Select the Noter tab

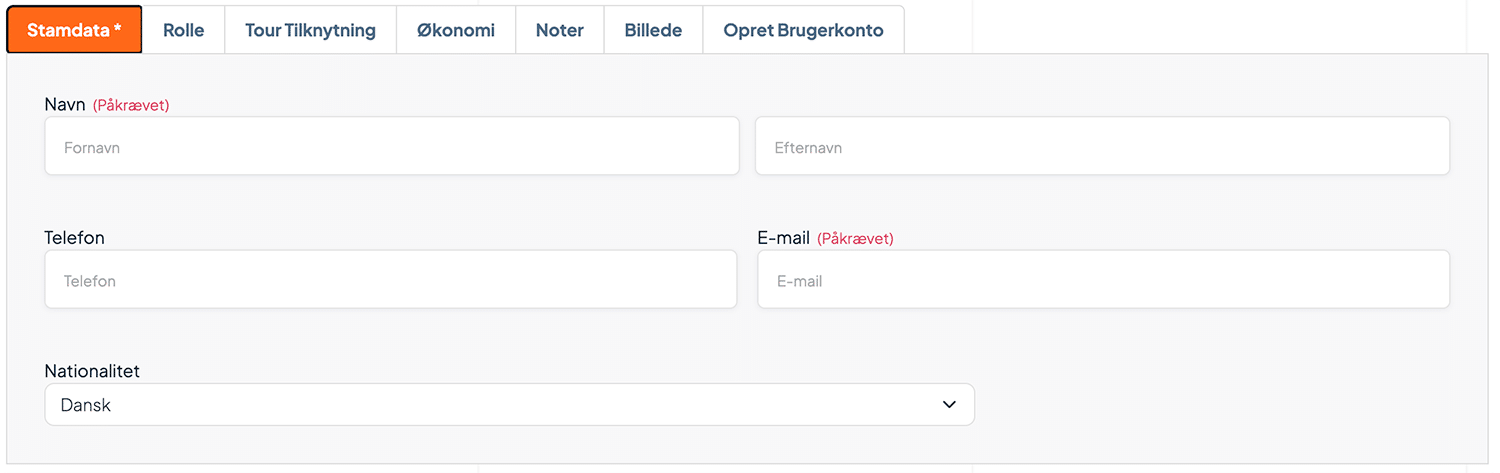tap(560, 30)
